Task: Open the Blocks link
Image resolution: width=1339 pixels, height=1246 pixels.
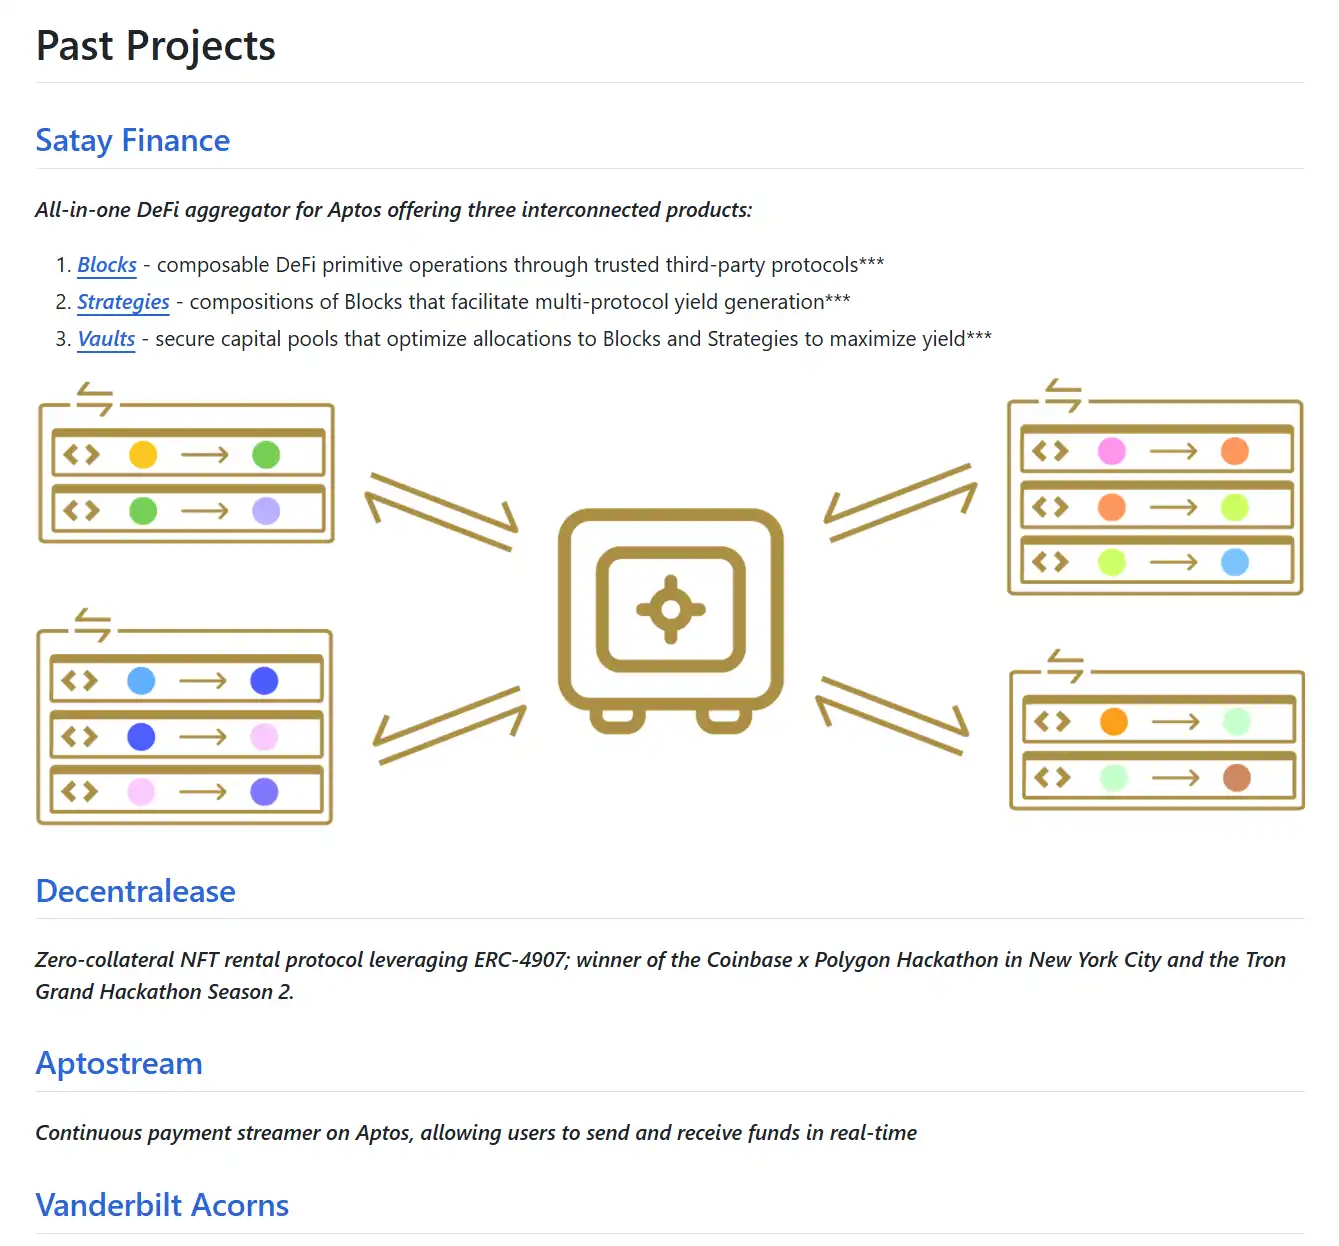Action: 107,265
